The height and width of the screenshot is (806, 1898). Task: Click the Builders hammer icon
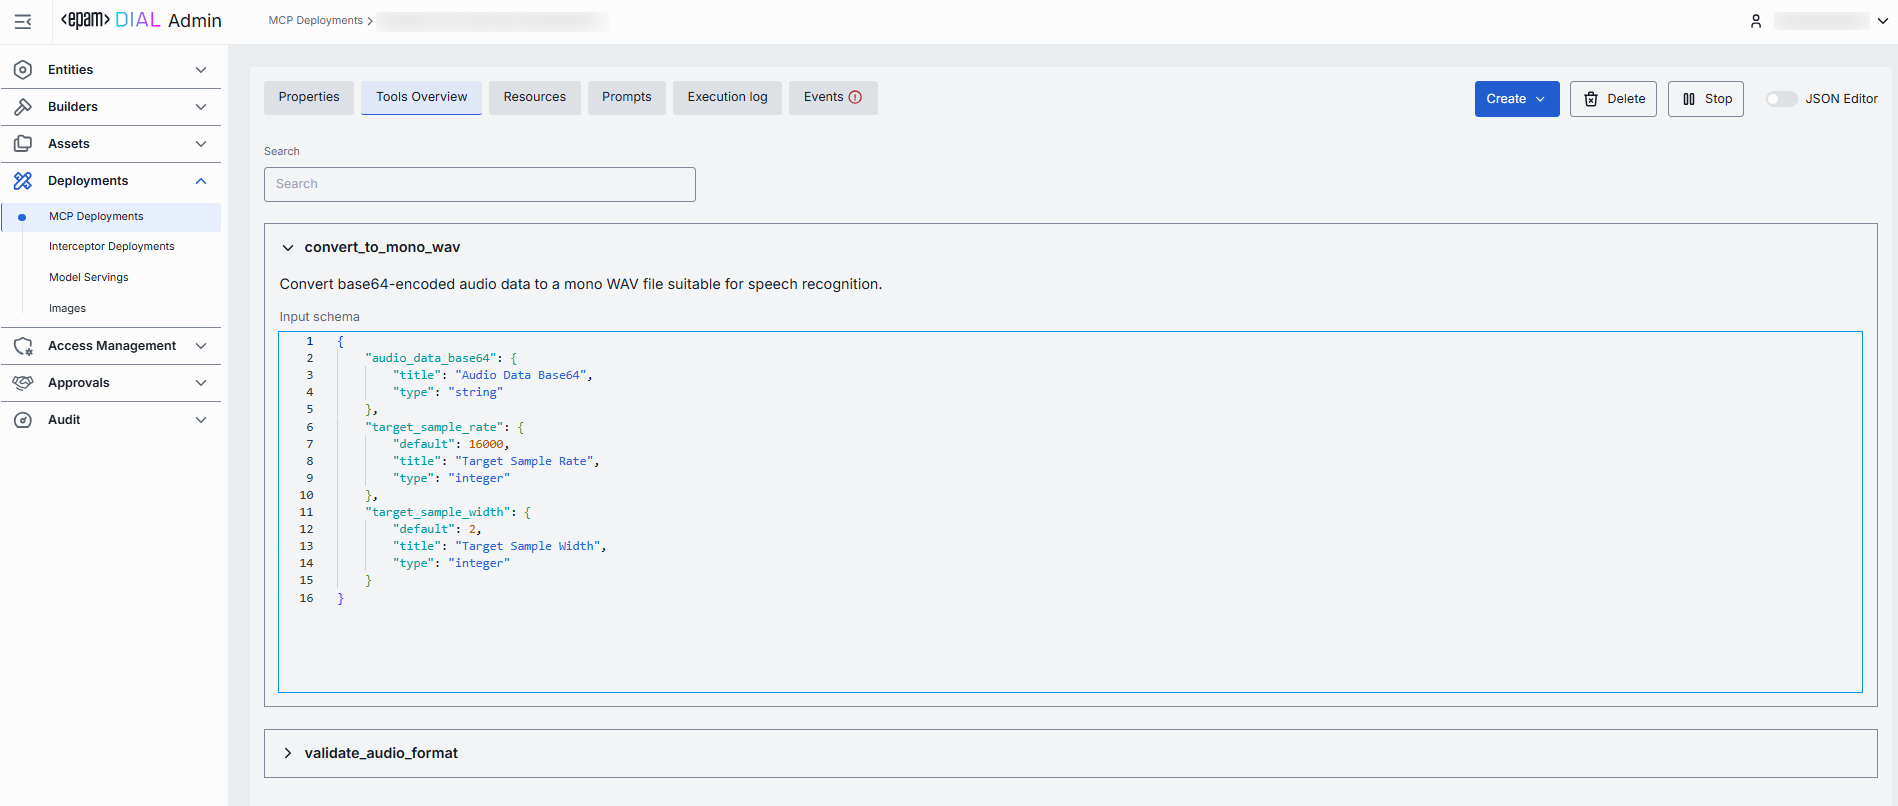point(23,107)
